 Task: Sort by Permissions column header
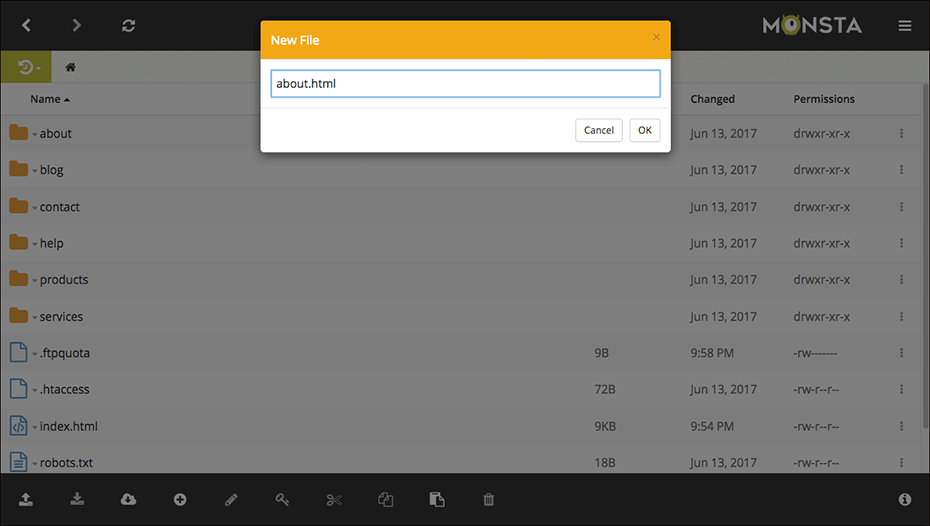pyautogui.click(x=824, y=99)
